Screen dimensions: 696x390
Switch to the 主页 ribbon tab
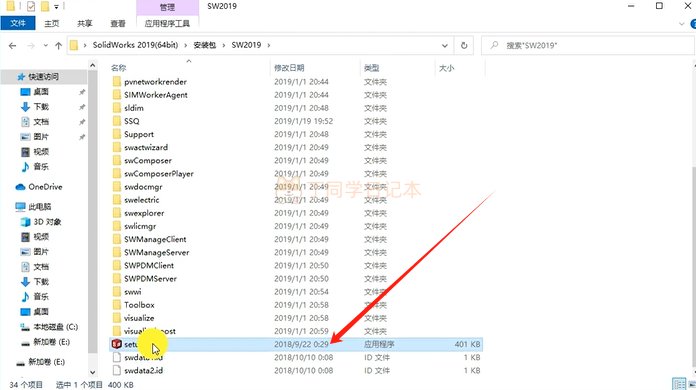(x=51, y=24)
